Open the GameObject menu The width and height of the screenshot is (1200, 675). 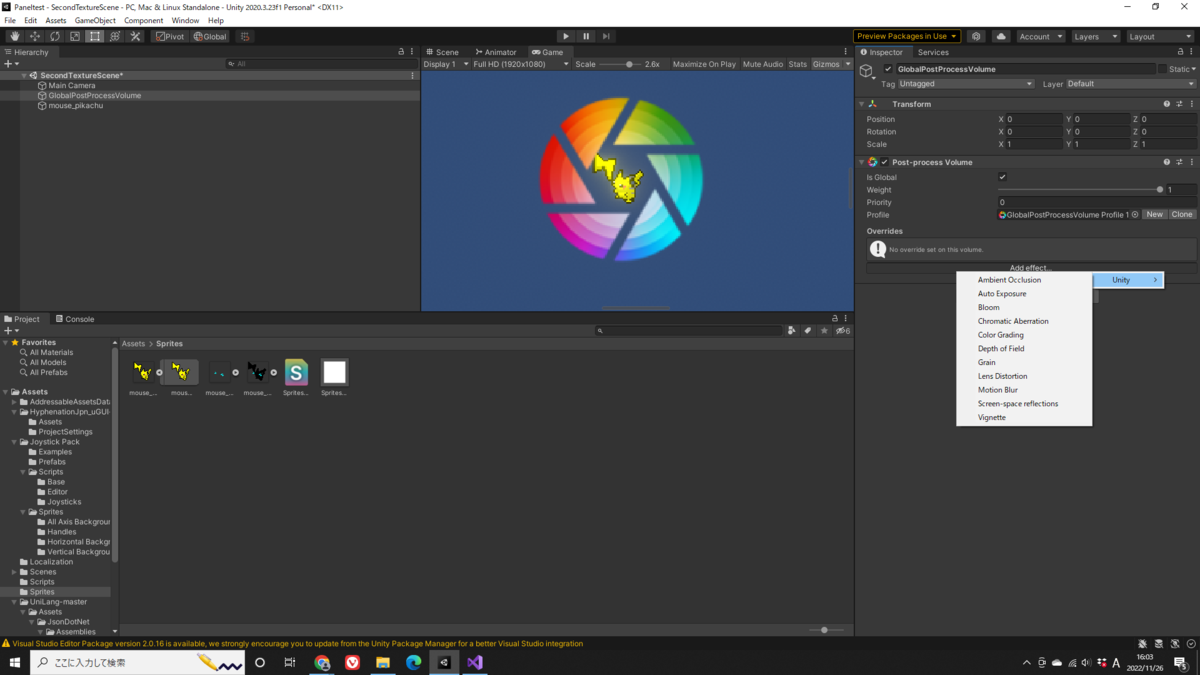coord(95,20)
